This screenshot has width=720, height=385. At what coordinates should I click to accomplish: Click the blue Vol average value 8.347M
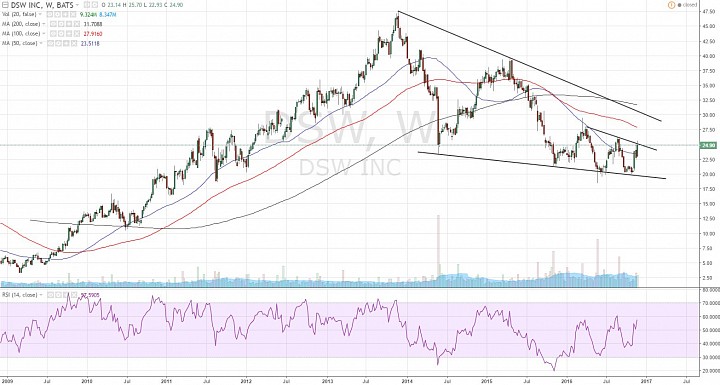[107, 14]
